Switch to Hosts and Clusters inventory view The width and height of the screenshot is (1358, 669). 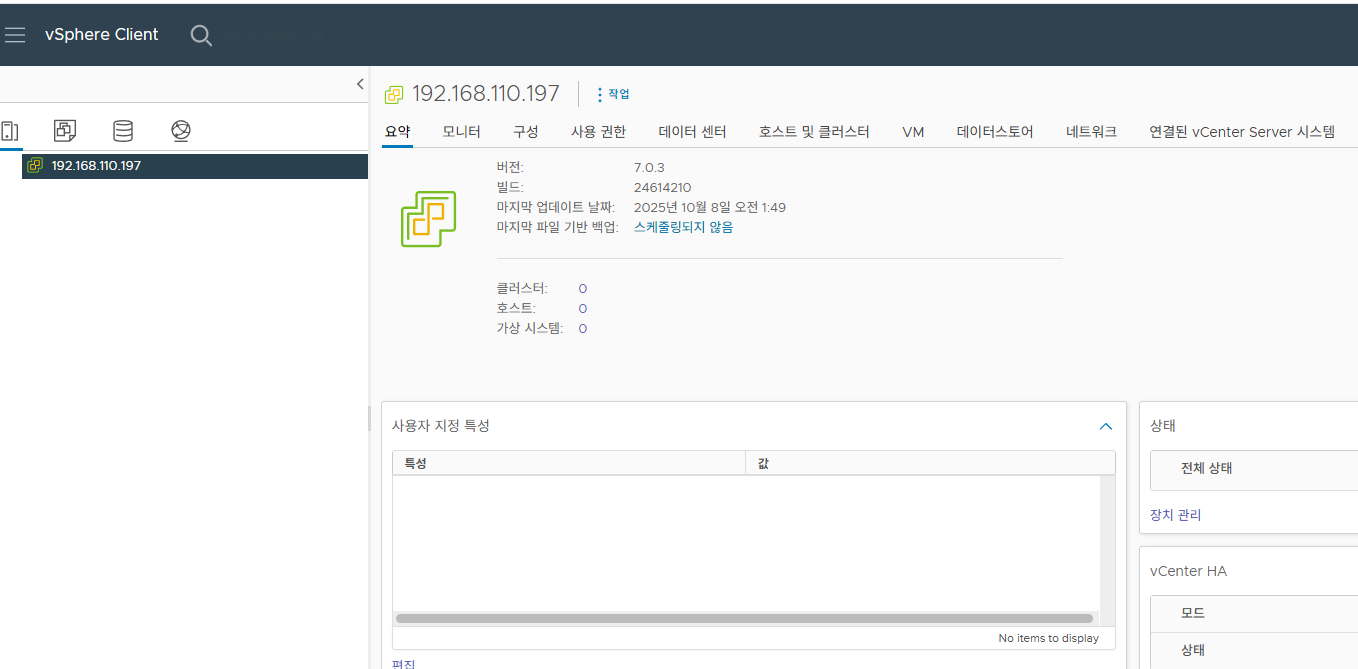[x=10, y=131]
